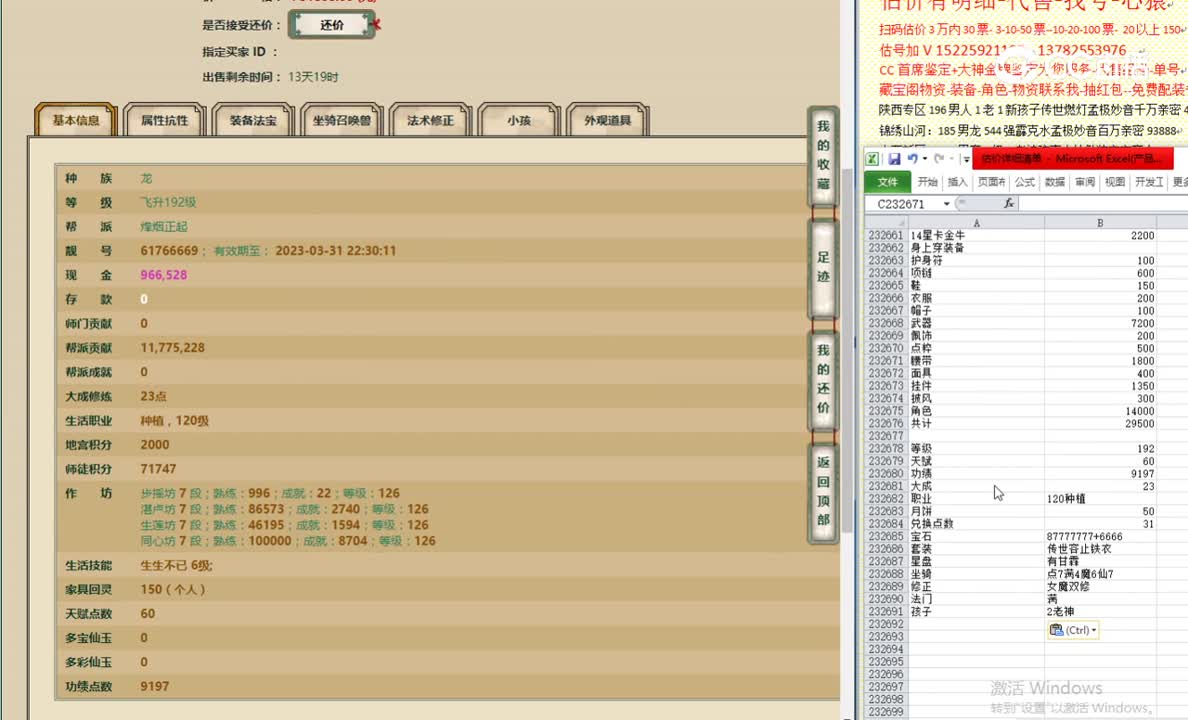
Task: Switch to the 开始 ribbon tab
Action: pyautogui.click(x=927, y=182)
